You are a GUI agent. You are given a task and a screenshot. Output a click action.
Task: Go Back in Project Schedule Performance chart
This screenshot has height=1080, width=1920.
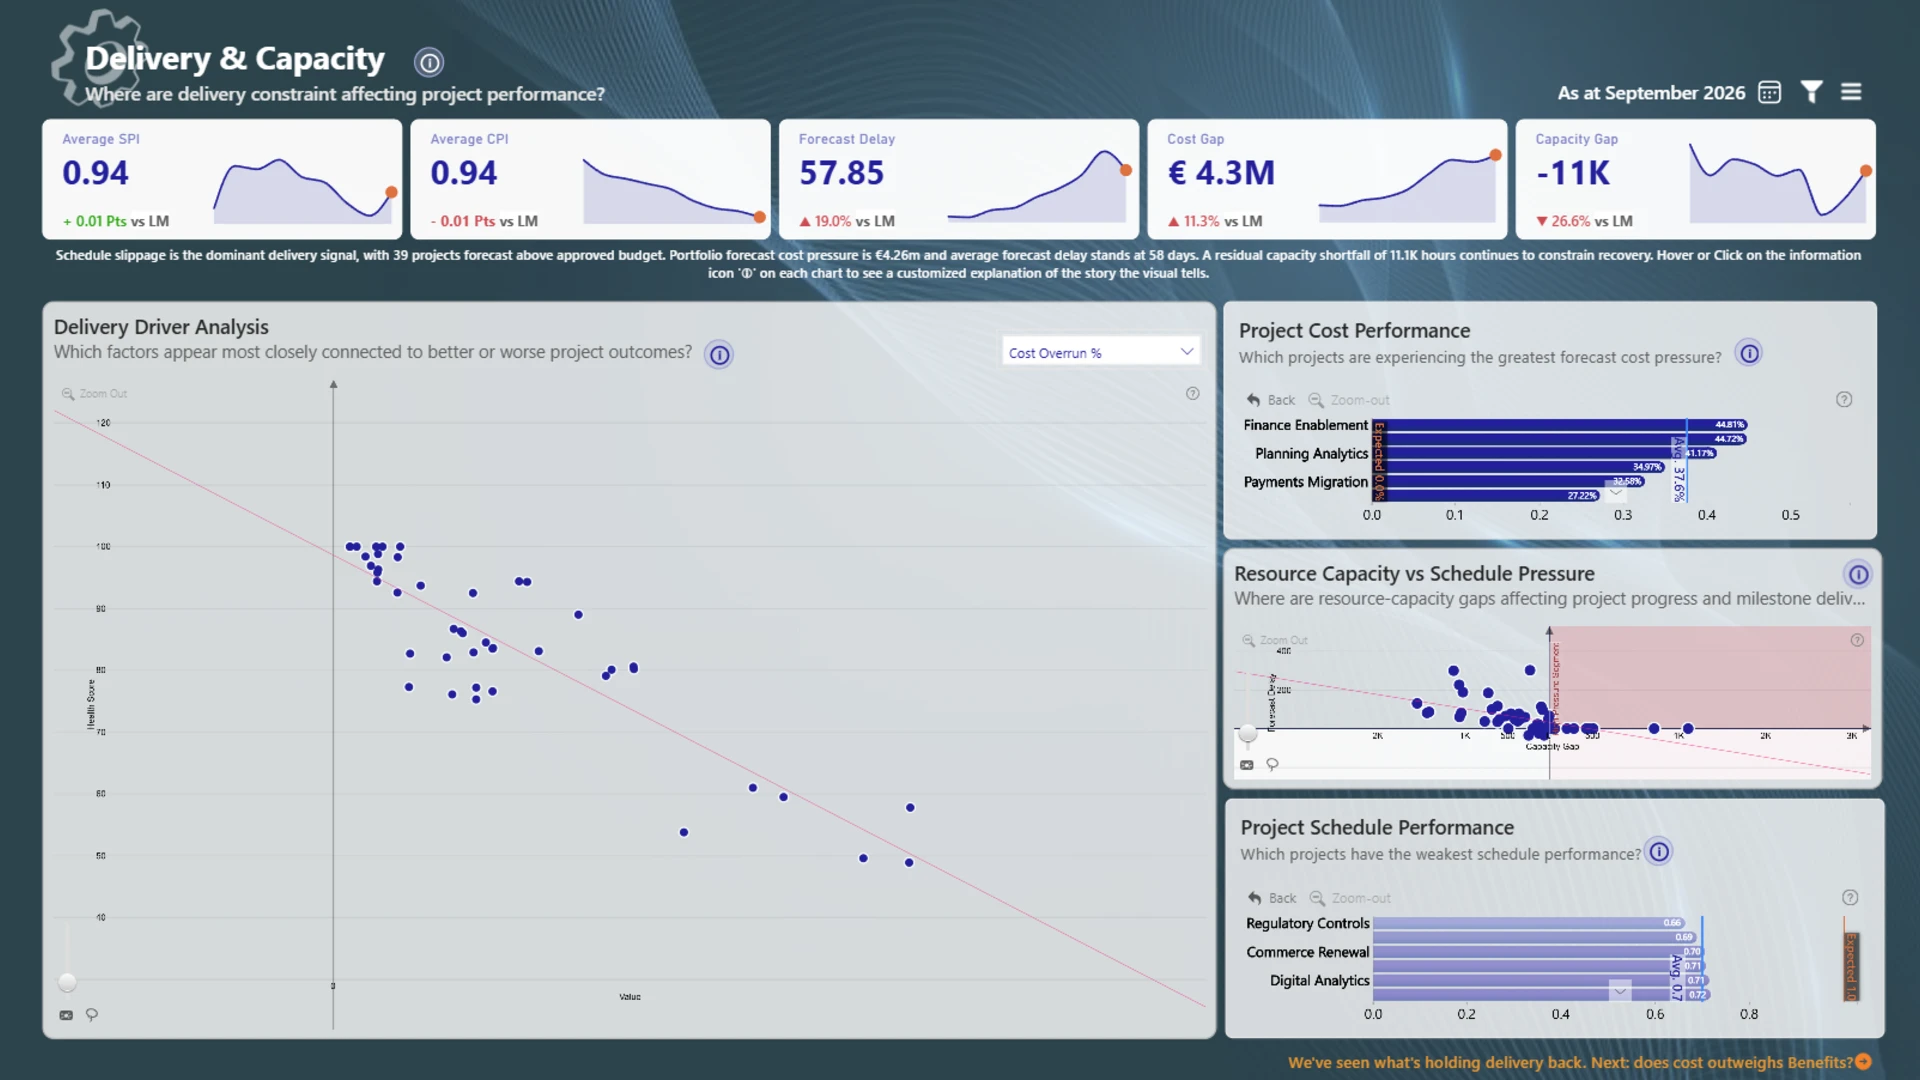[1271, 898]
